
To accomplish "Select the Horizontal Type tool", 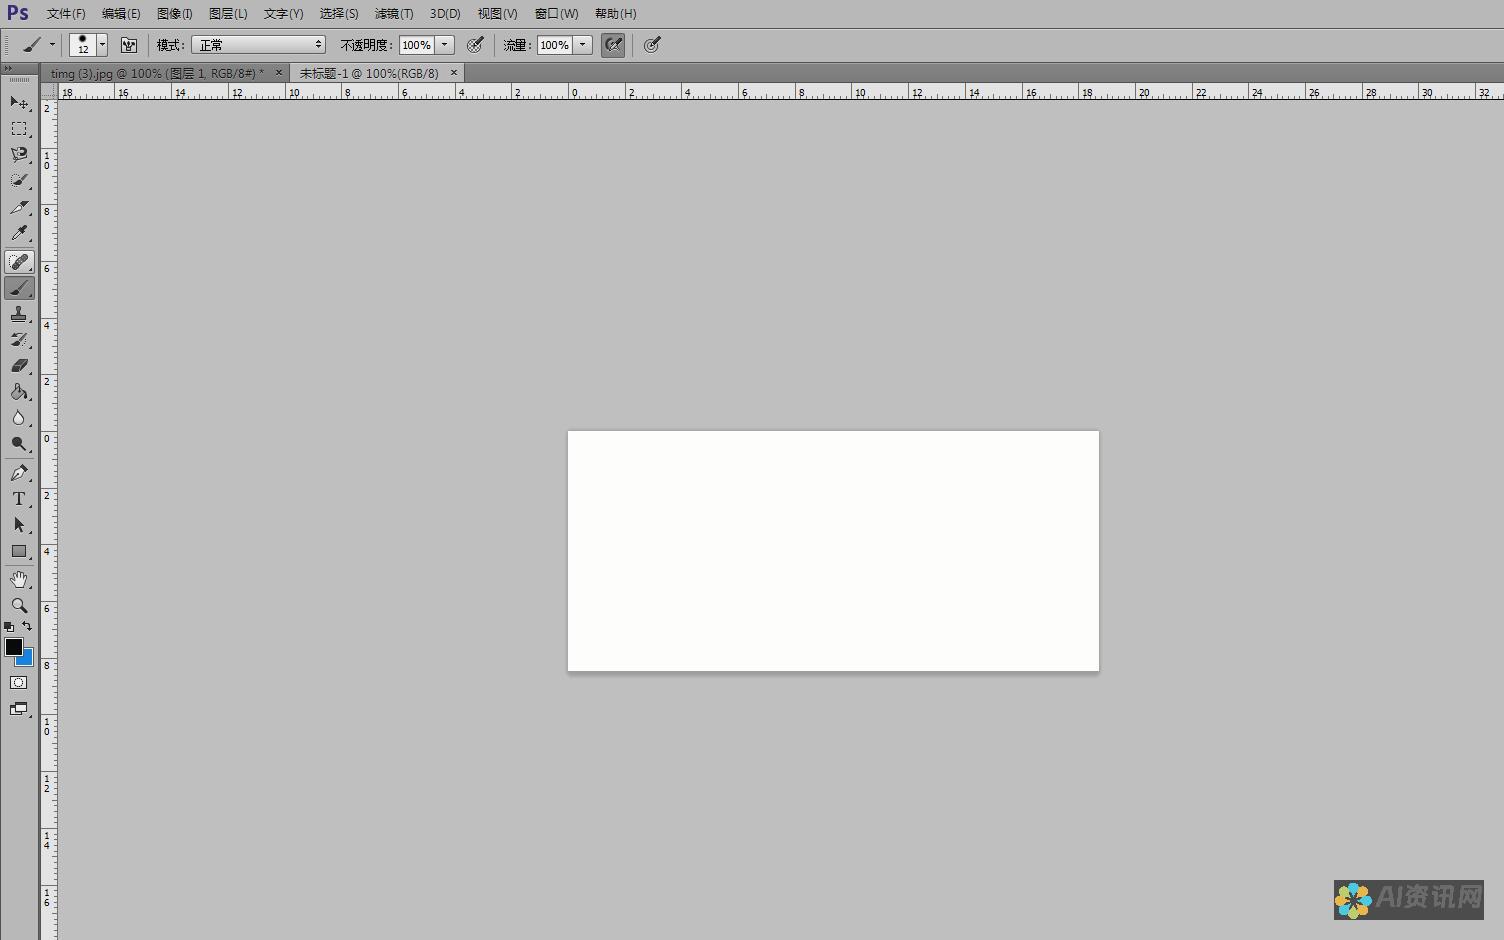I will [19, 498].
